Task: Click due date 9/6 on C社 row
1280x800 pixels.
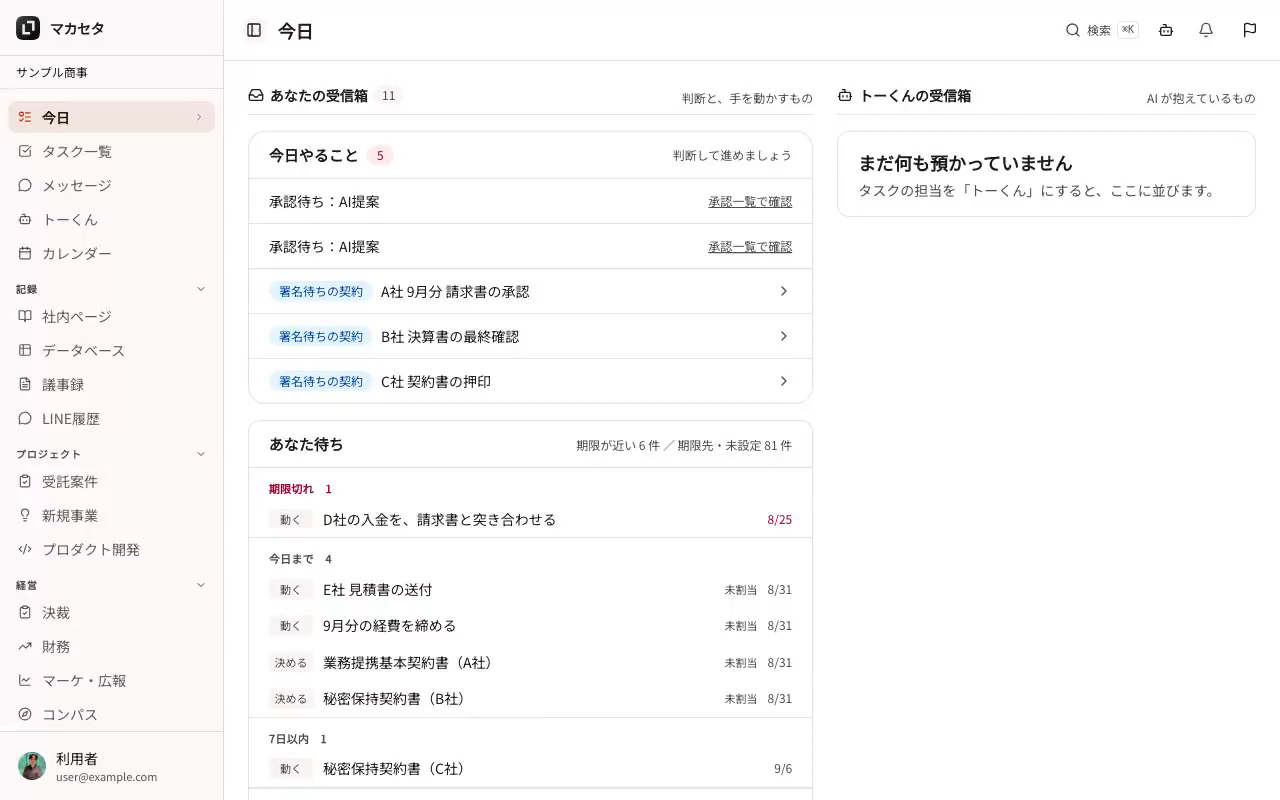Action: click(x=783, y=769)
